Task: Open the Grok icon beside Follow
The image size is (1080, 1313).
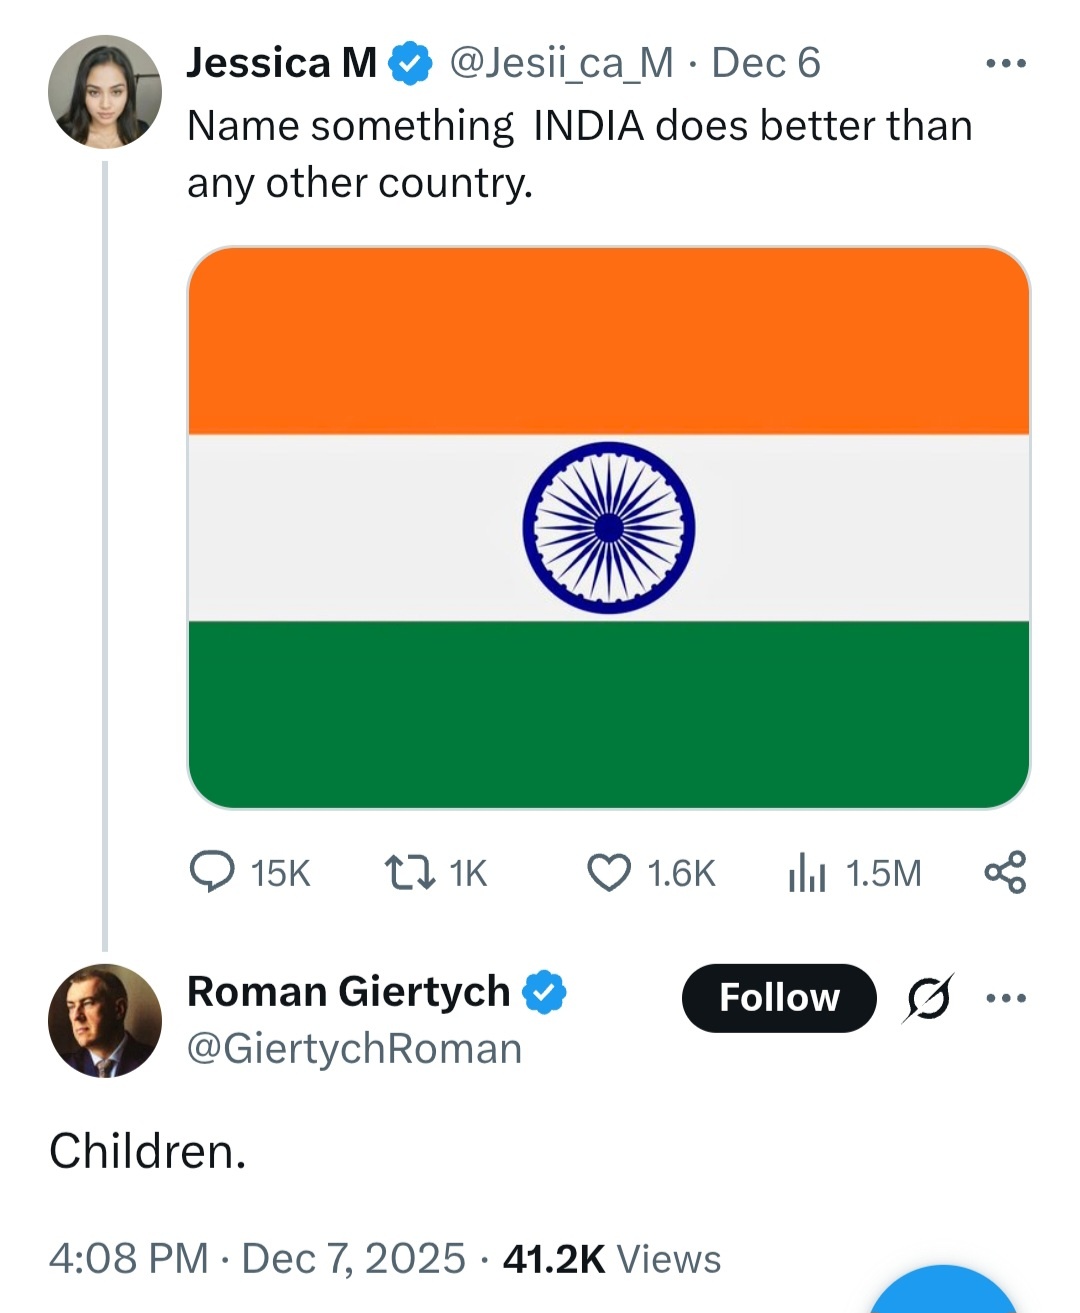Action: 929,998
